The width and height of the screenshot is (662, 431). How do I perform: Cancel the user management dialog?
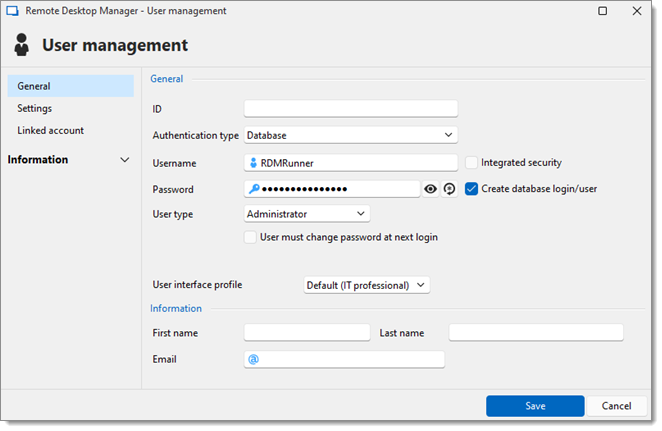click(616, 406)
